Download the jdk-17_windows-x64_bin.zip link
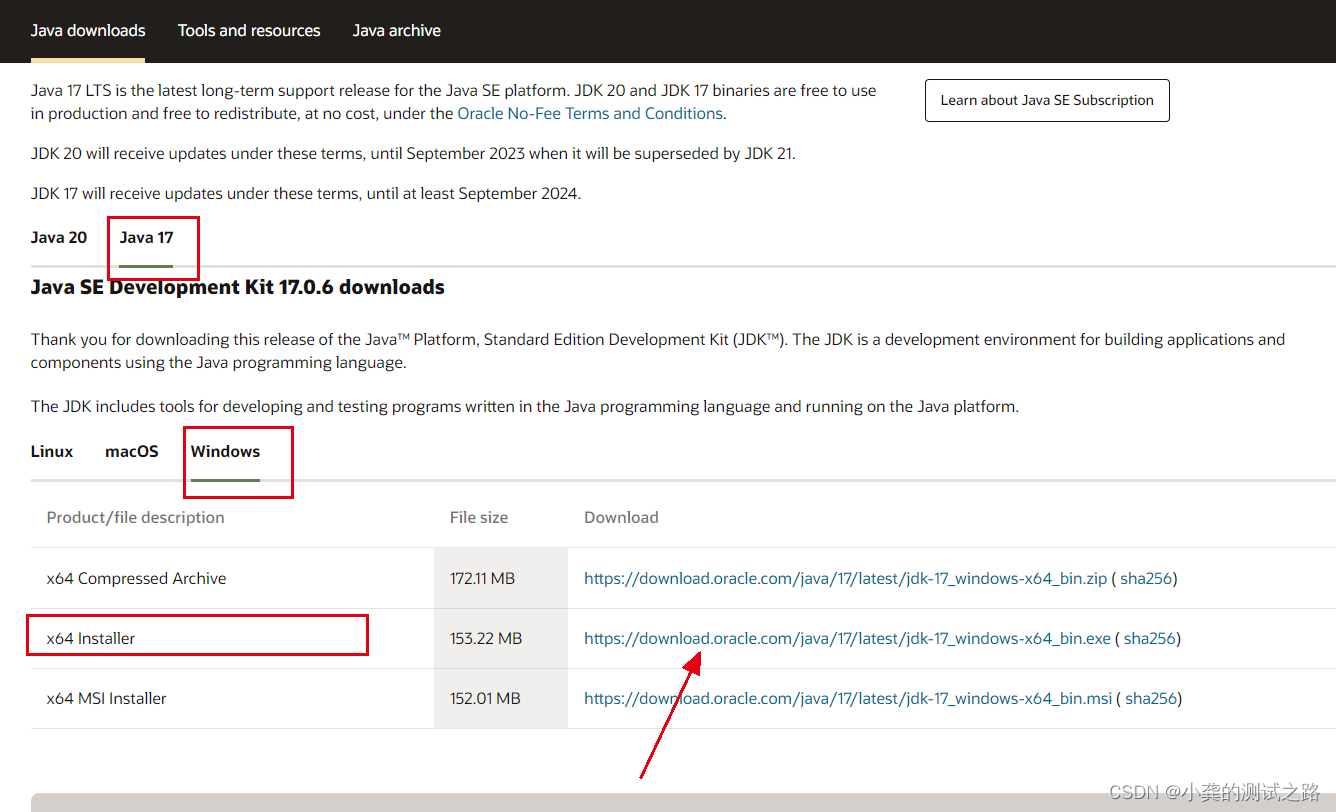 (846, 578)
